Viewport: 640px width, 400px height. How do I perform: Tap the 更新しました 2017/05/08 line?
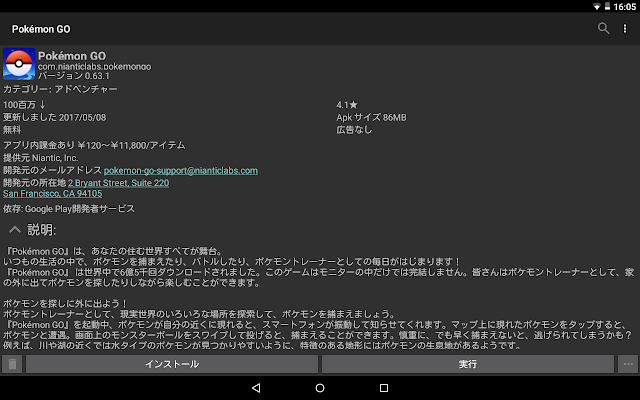54,118
